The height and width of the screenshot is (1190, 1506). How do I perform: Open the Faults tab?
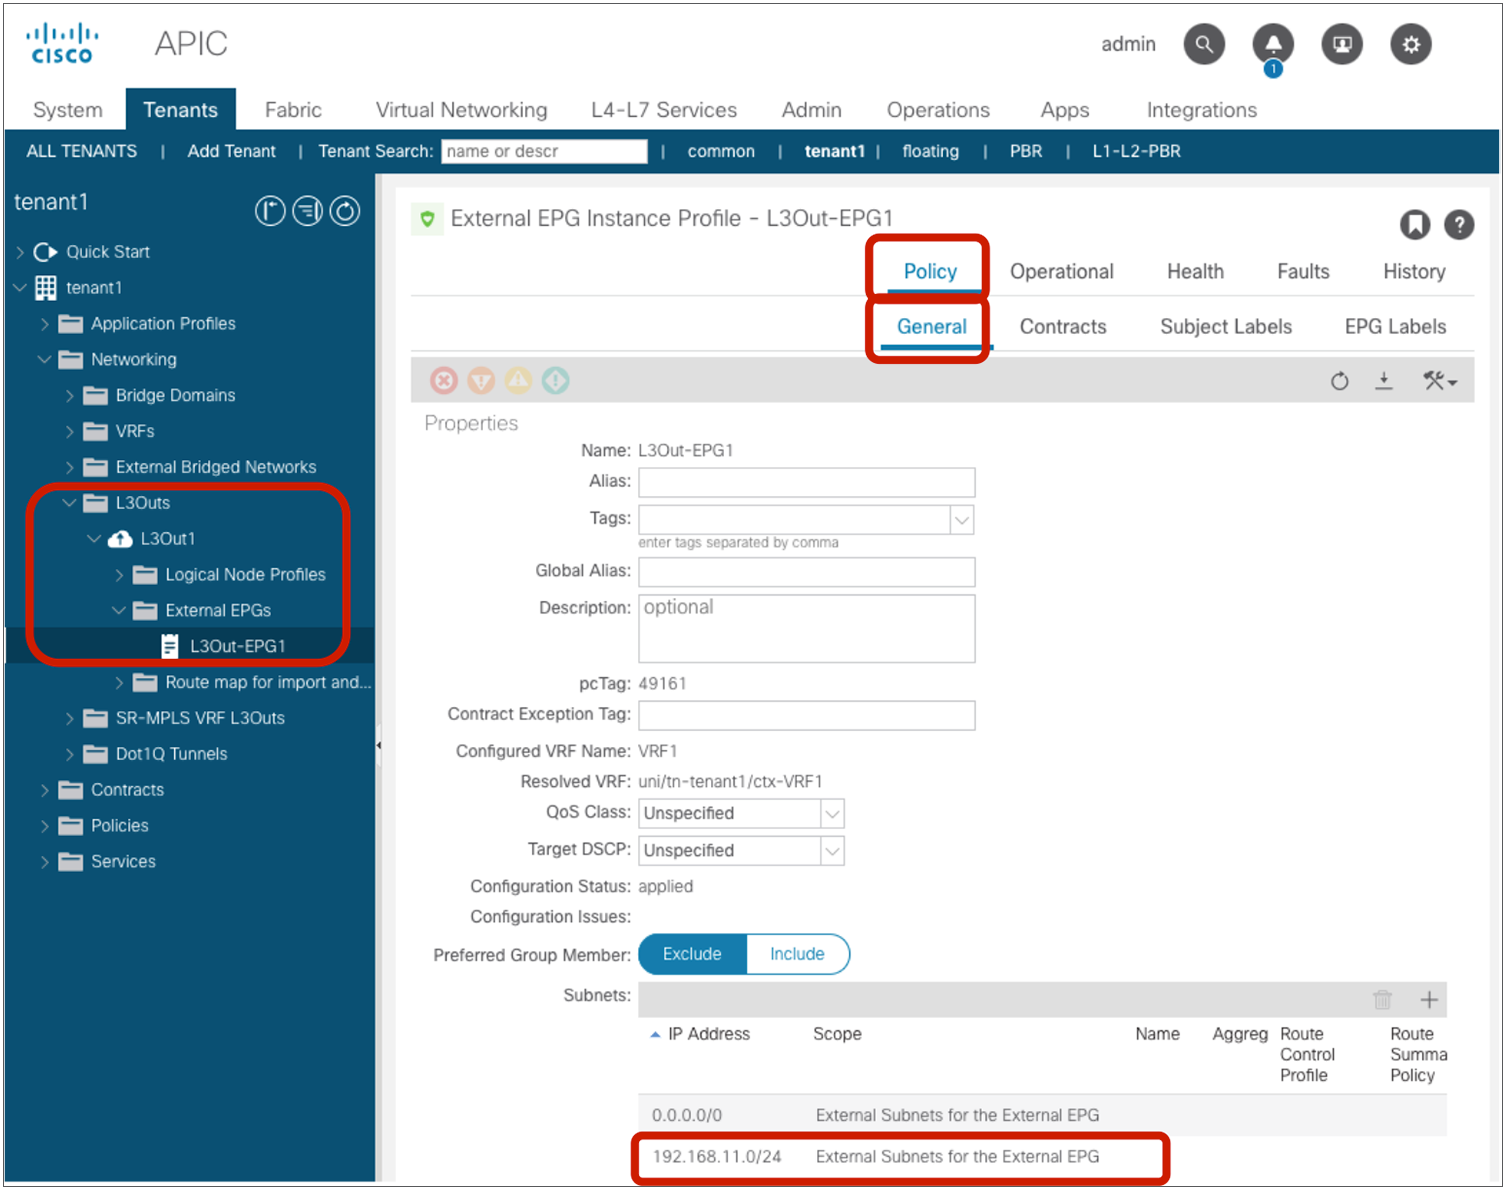[1303, 272]
